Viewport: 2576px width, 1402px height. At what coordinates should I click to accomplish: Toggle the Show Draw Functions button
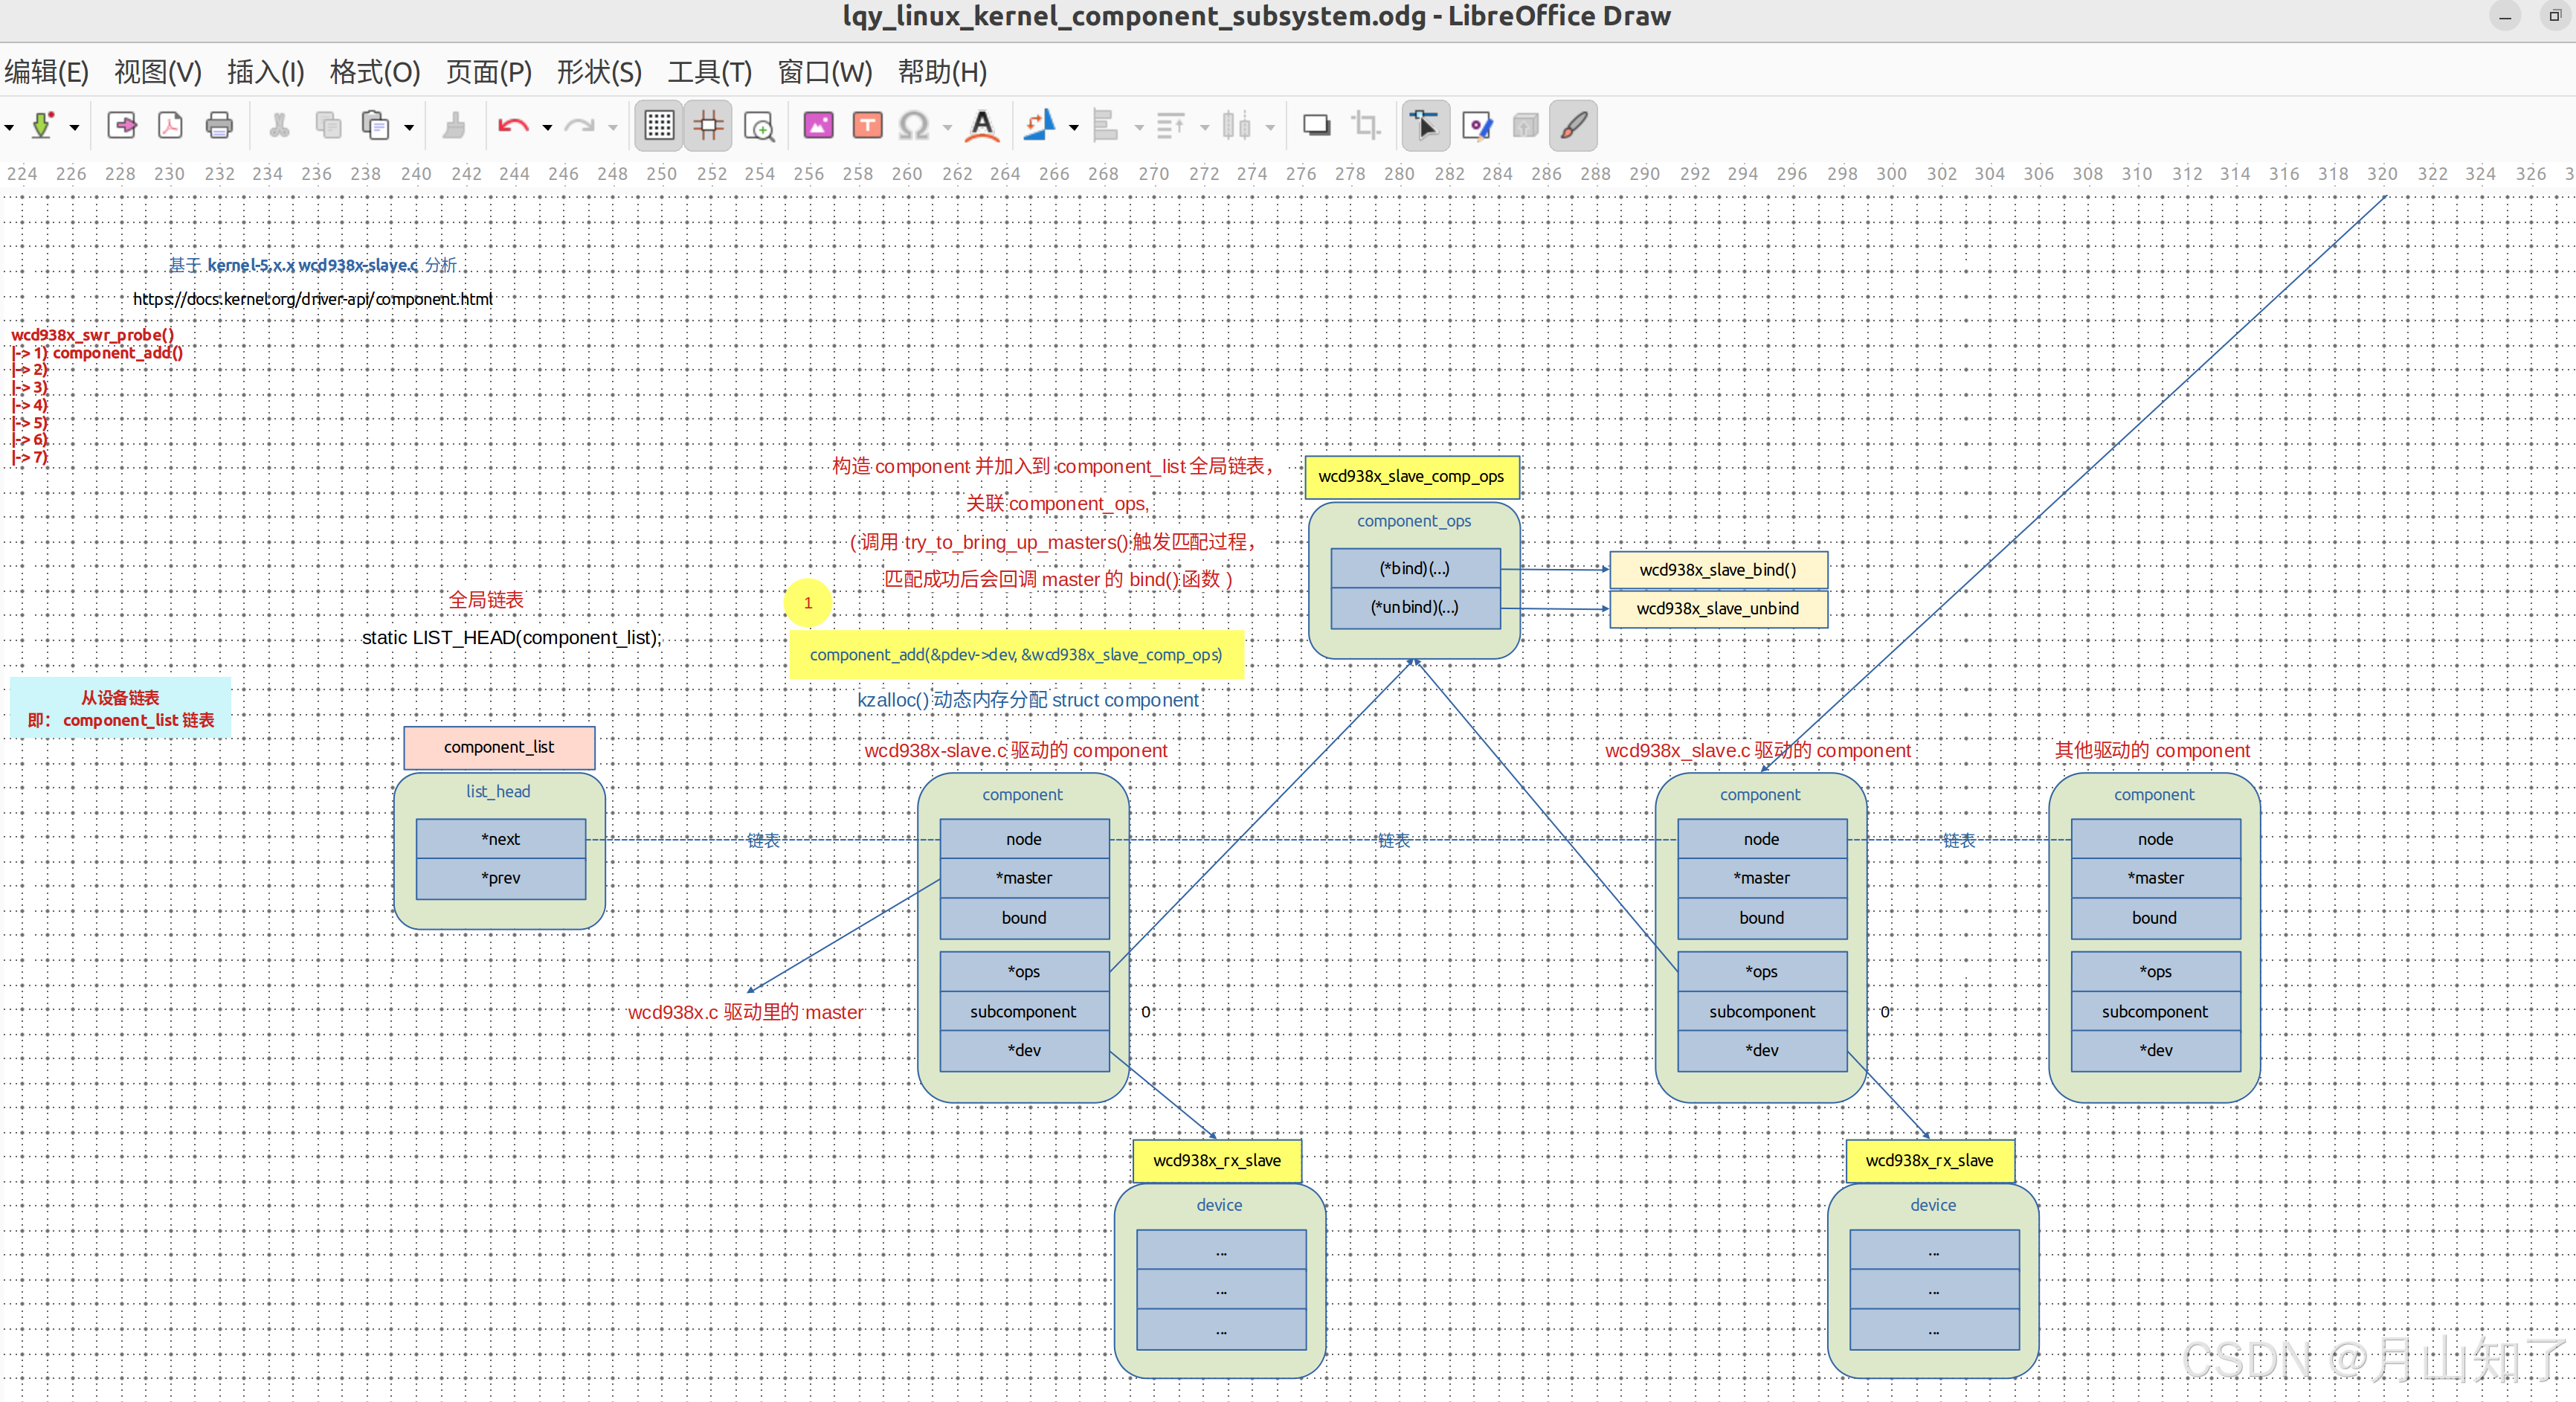click(x=1573, y=126)
